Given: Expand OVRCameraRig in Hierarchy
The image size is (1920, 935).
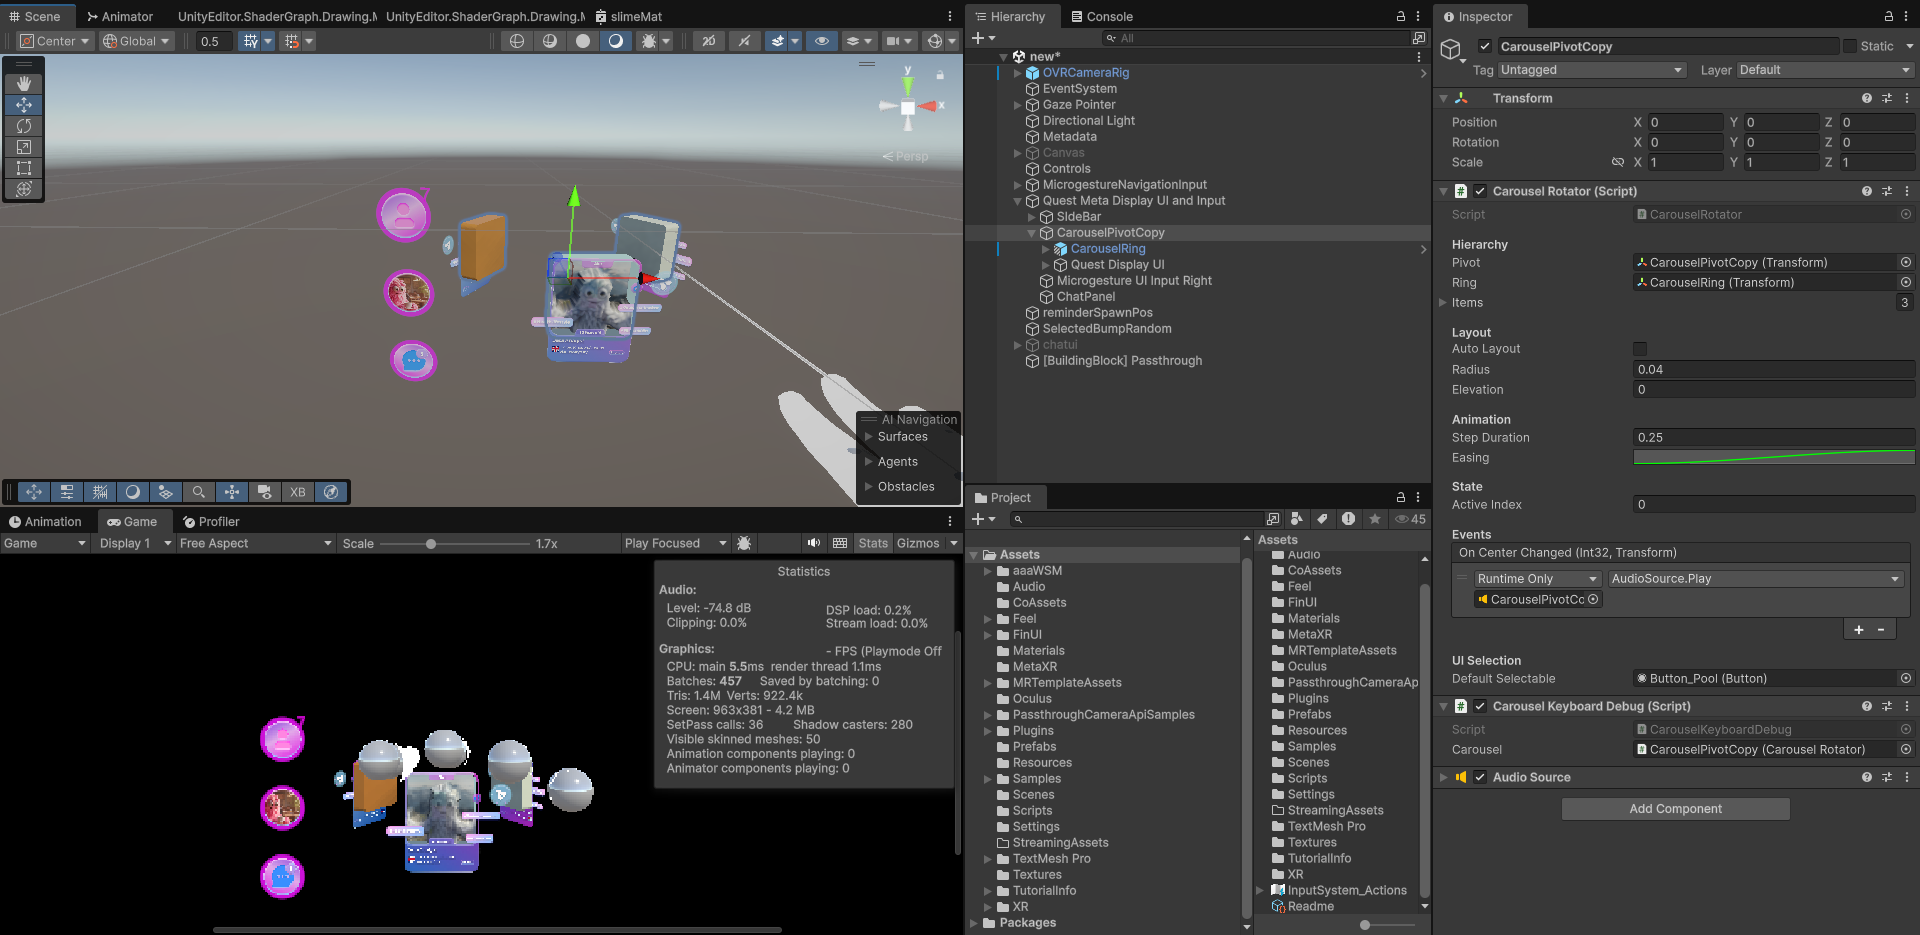Looking at the screenshot, I should pyautogui.click(x=1018, y=73).
